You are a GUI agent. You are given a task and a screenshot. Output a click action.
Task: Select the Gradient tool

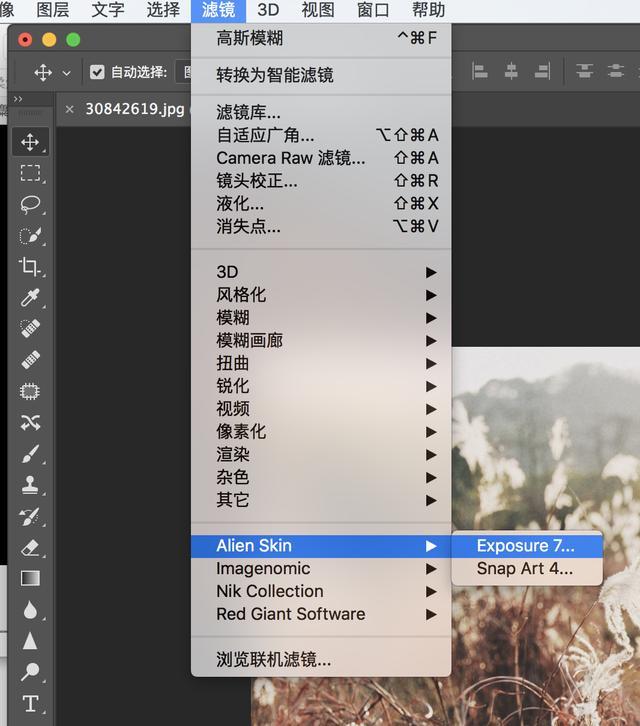pos(30,578)
